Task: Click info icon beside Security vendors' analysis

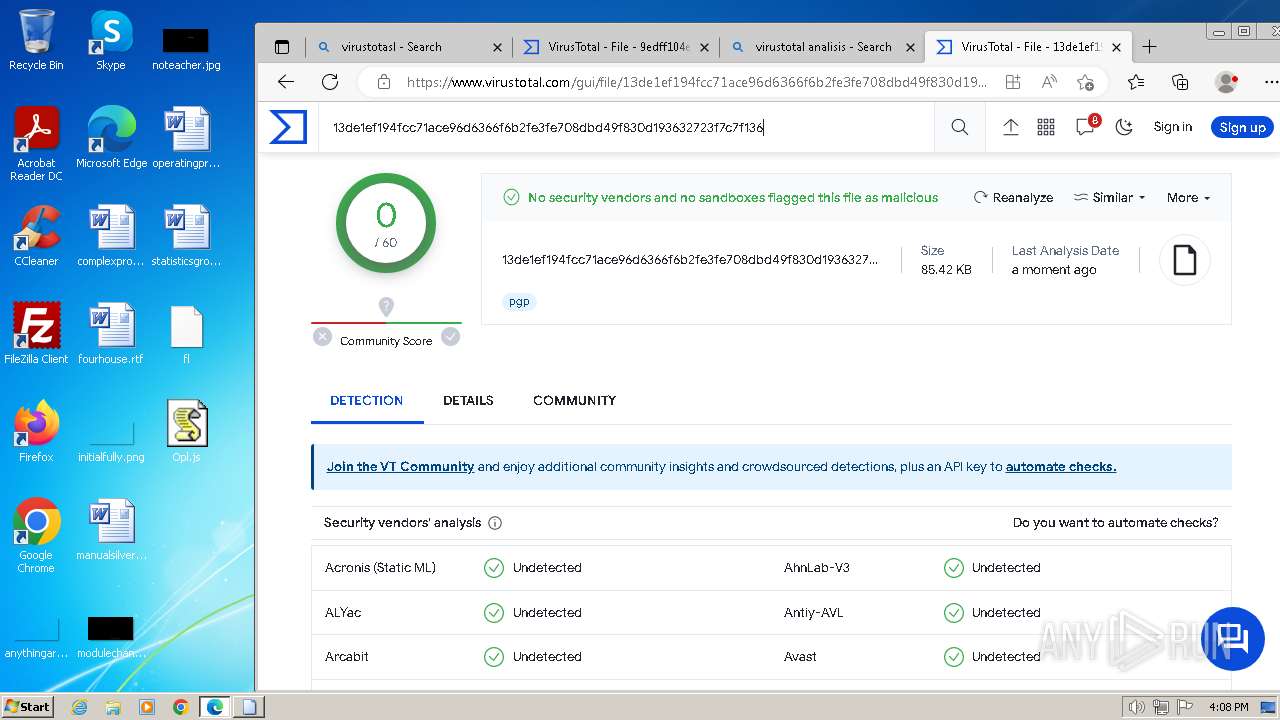Action: pos(495,523)
